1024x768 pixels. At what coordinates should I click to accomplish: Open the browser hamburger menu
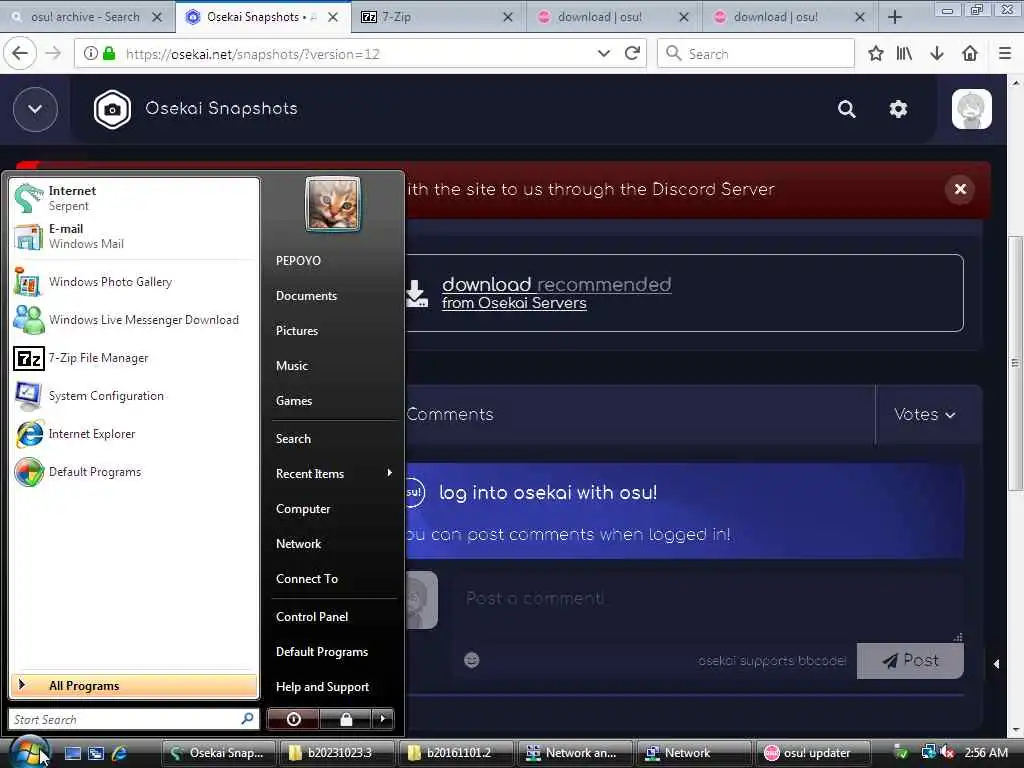tap(1005, 54)
